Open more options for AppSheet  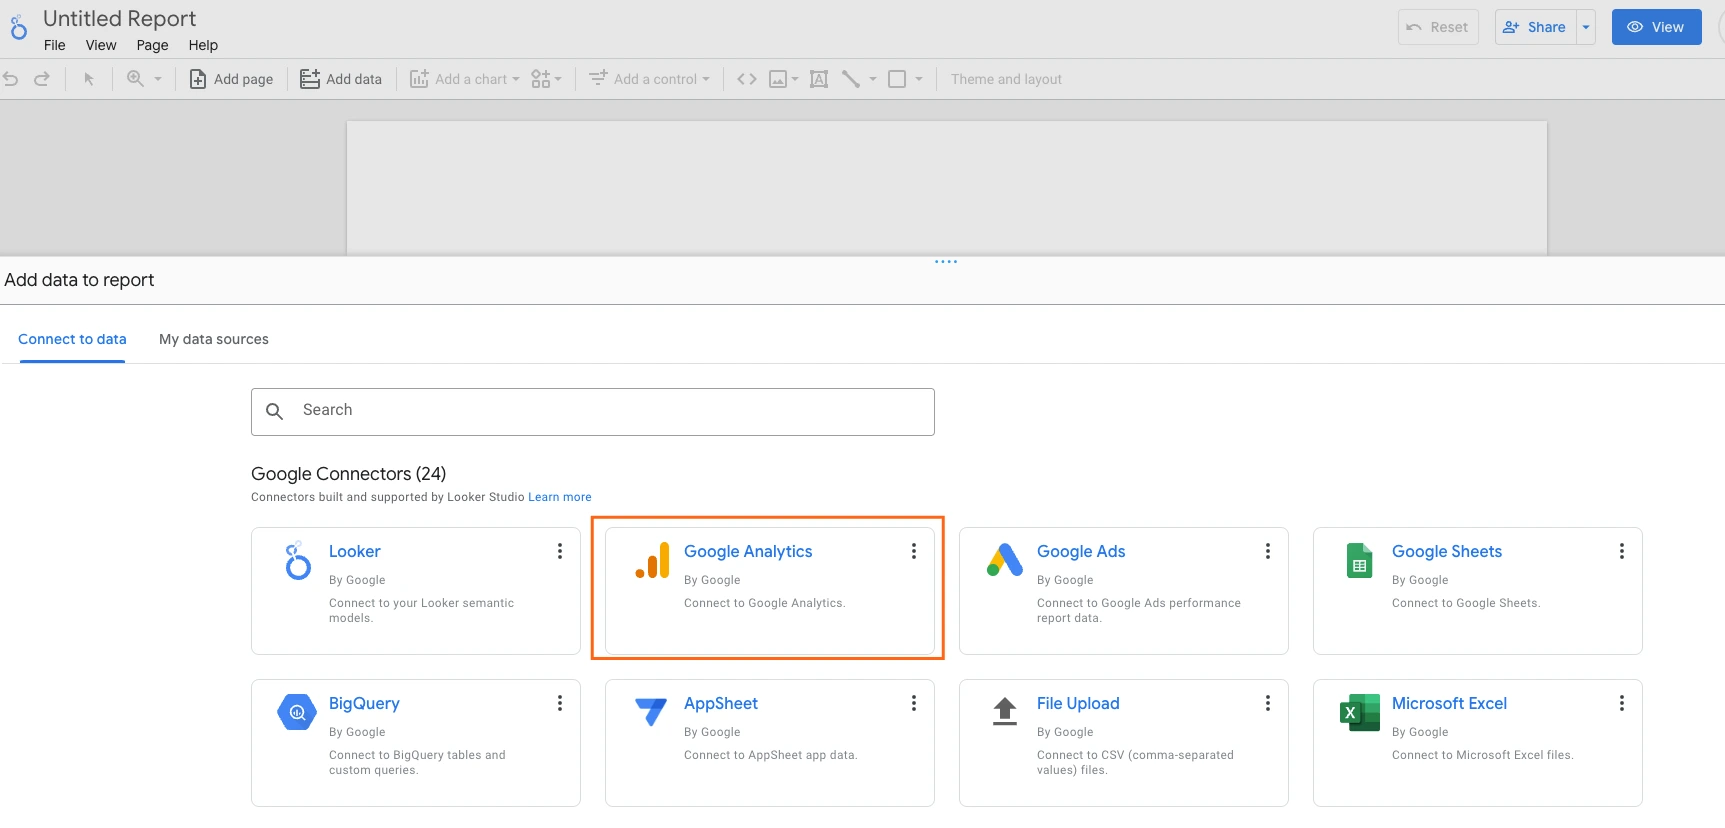(914, 703)
